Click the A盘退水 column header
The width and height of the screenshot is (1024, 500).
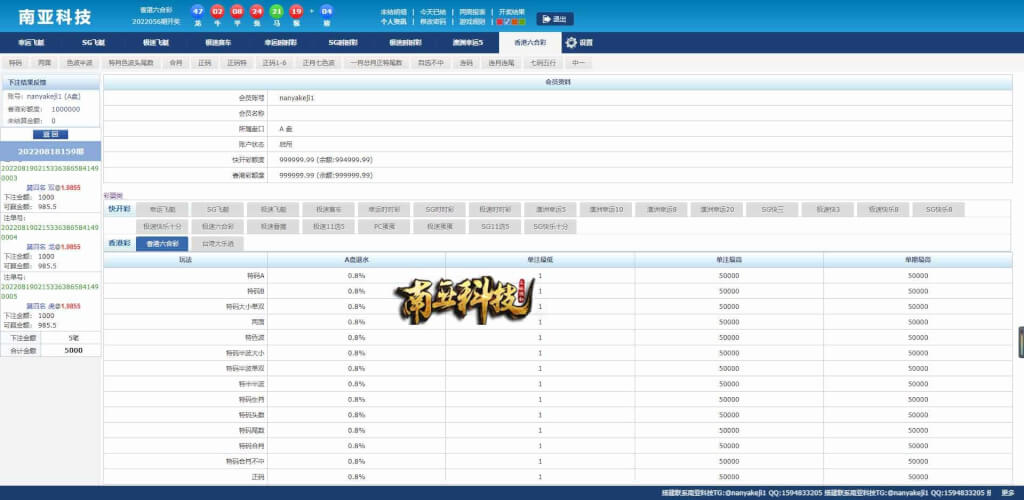[357, 260]
